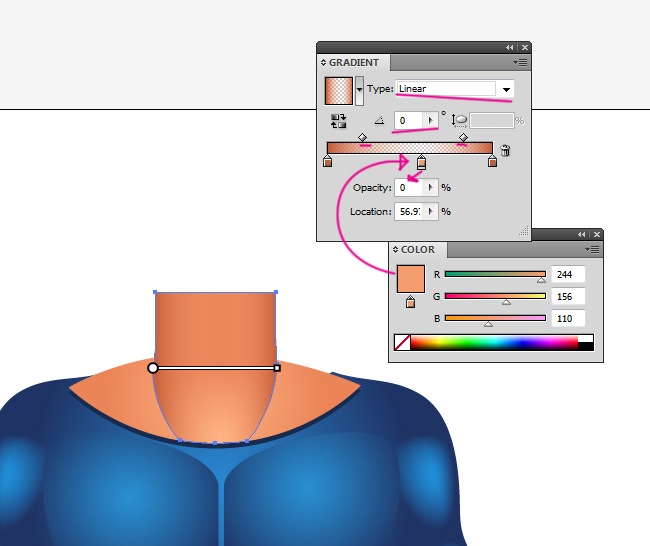
Task: Collapse the Gradient panel with double arrows
Action: pyautogui.click(x=509, y=47)
